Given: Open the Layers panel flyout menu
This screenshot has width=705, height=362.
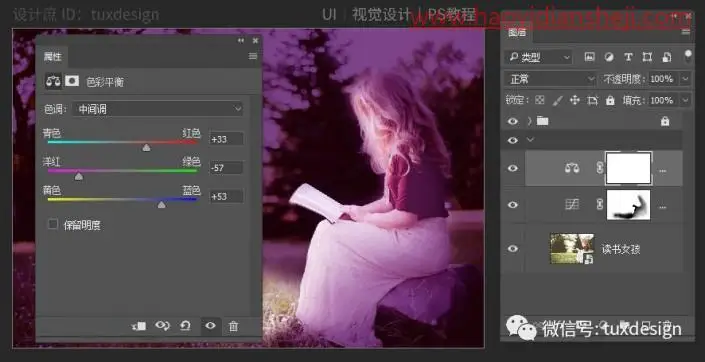Looking at the screenshot, I should point(686,32).
